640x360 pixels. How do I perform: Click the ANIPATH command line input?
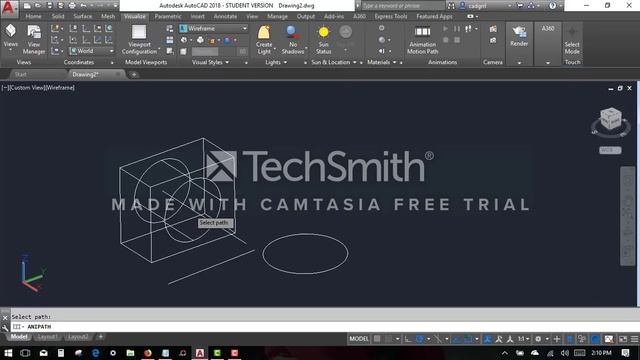[324, 327]
